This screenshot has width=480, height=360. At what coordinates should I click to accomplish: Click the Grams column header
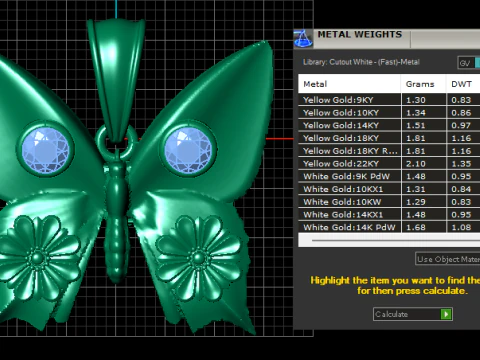pos(423,84)
